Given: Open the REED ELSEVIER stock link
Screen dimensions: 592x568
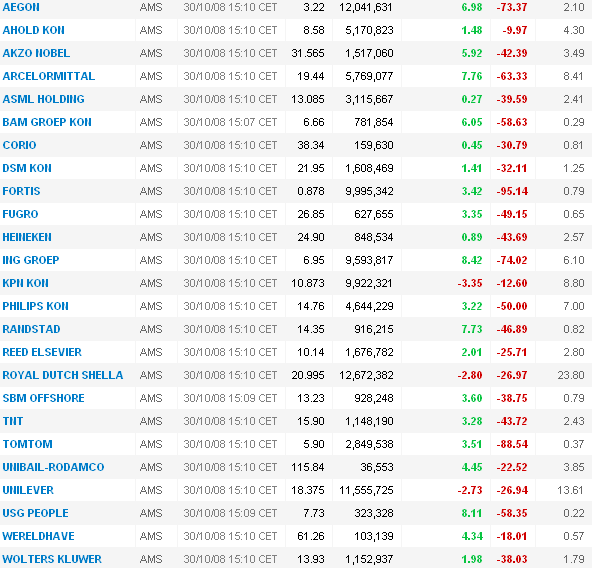Looking at the screenshot, I should (x=42, y=352).
